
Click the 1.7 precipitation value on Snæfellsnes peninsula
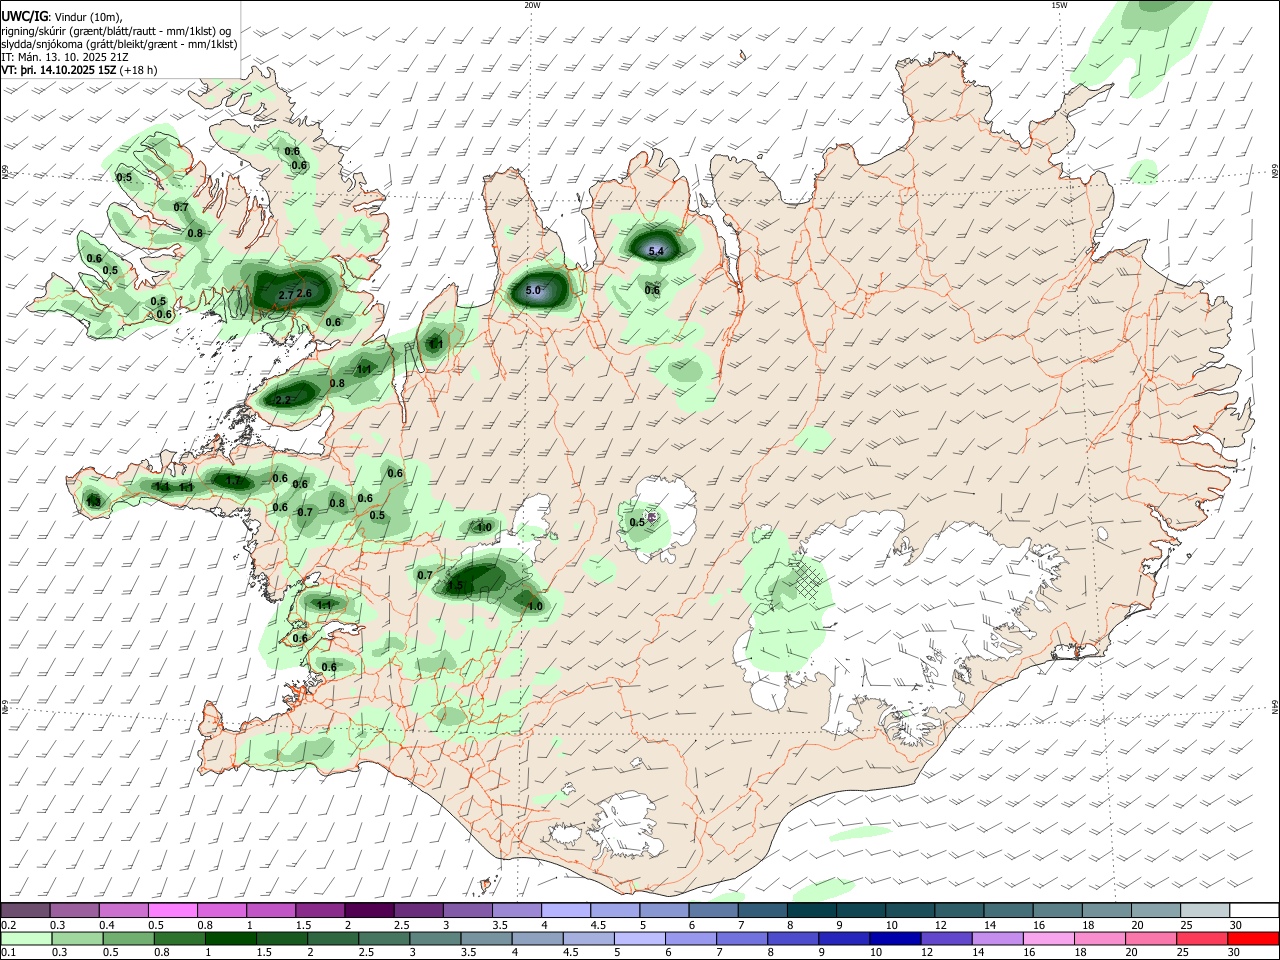click(233, 481)
